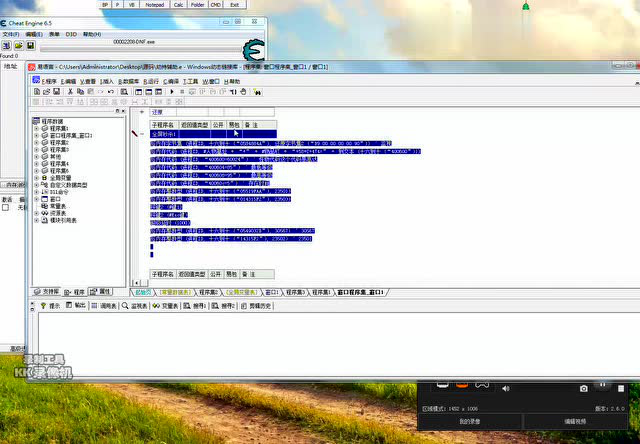
Task: Click the yellow-star icon at toolbar end
Action: 257,92
